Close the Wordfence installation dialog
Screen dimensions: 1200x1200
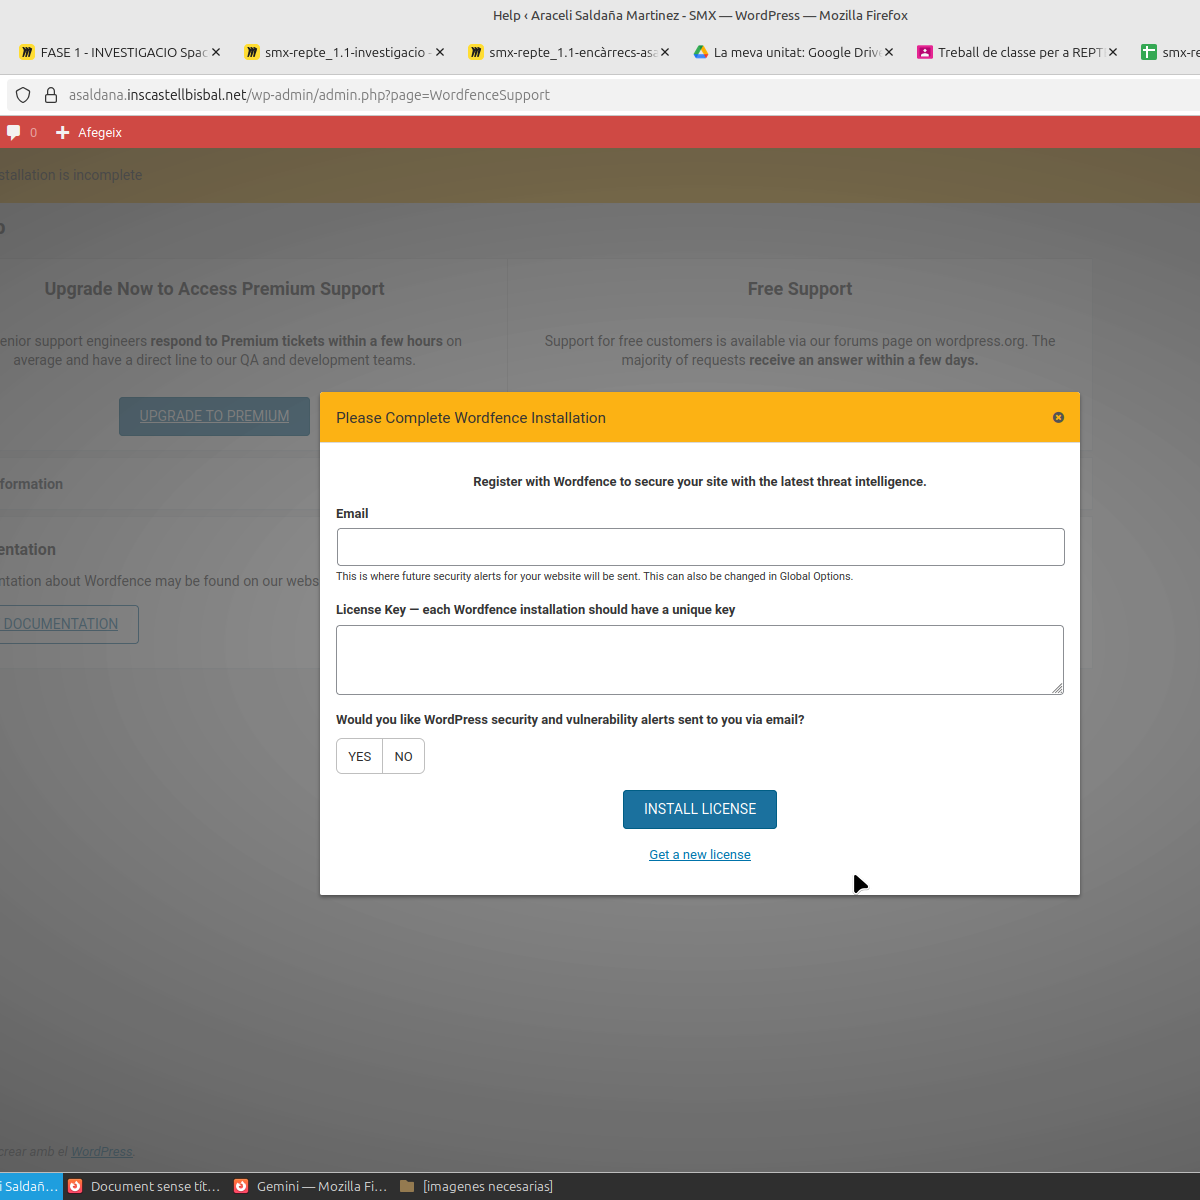1058,417
